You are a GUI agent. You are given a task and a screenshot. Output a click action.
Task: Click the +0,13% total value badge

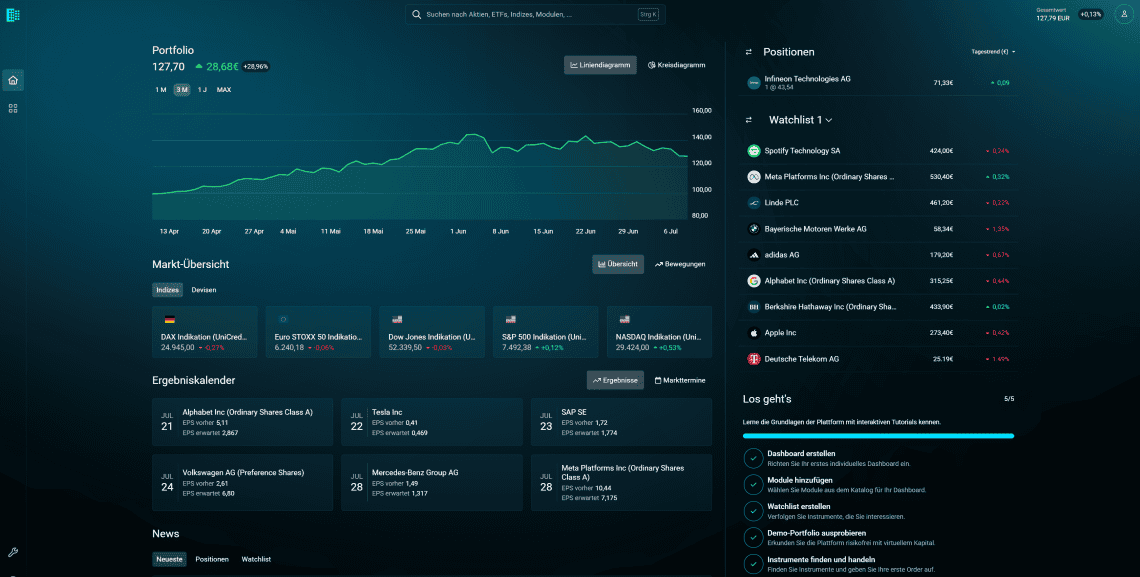[1091, 15]
